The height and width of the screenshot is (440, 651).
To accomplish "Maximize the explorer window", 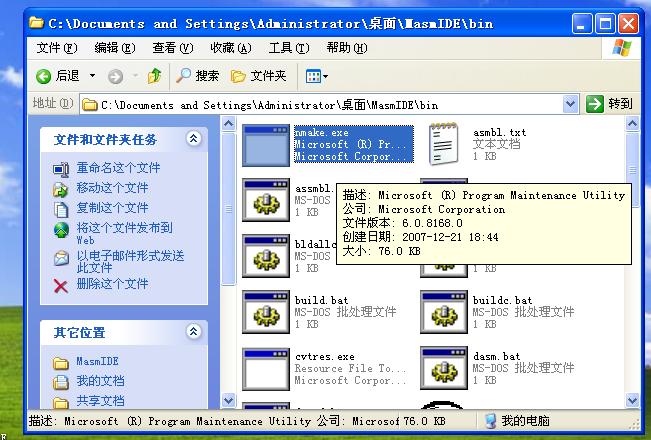I will (x=605, y=23).
